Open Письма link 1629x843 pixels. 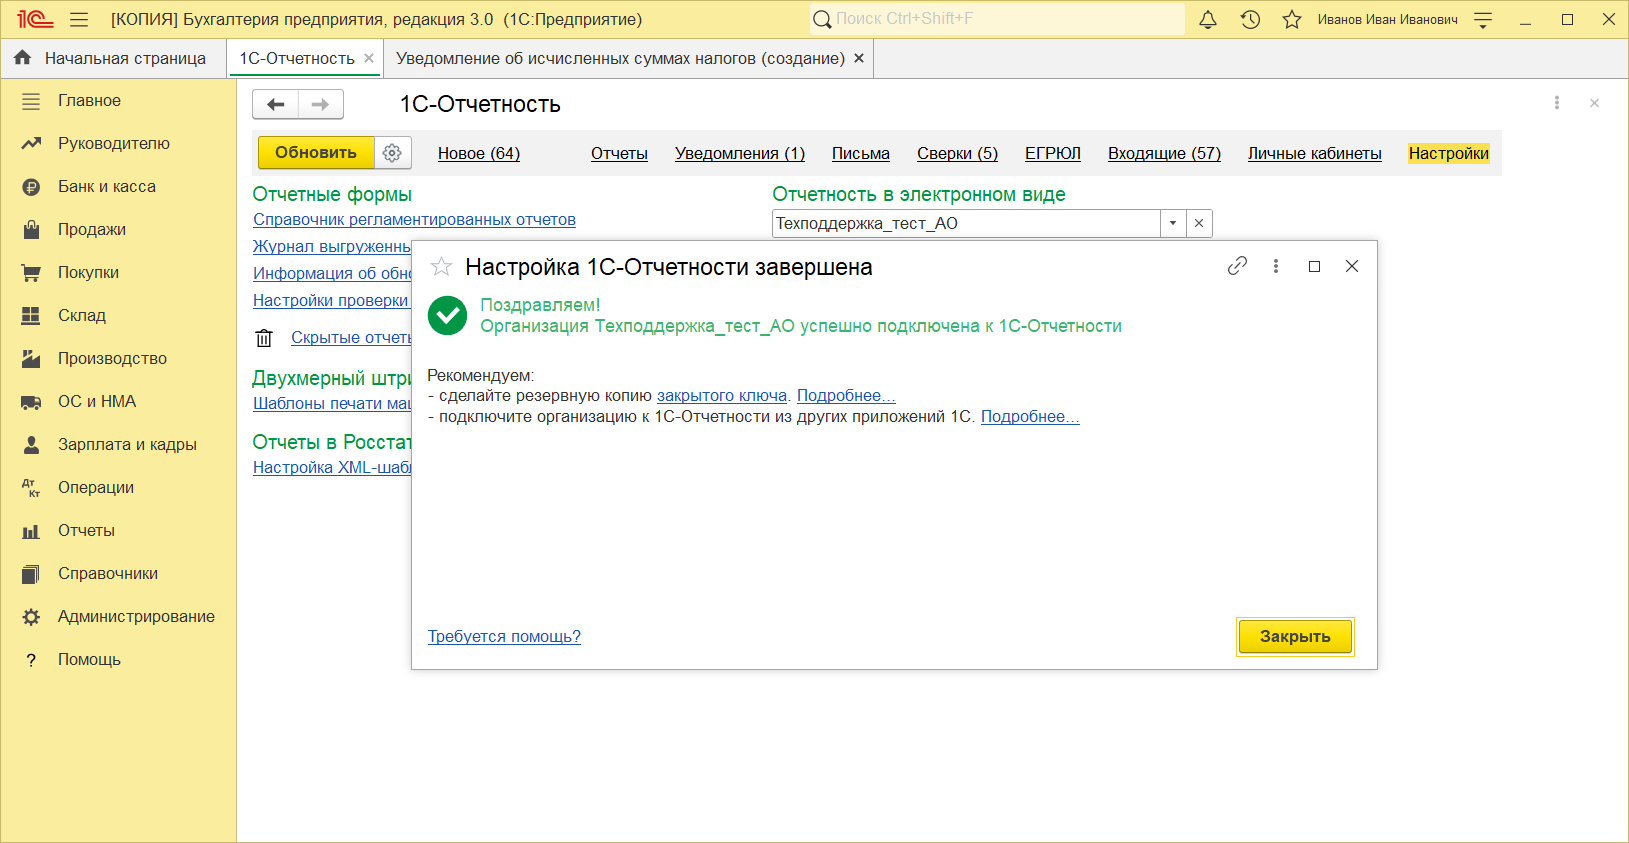click(x=861, y=153)
